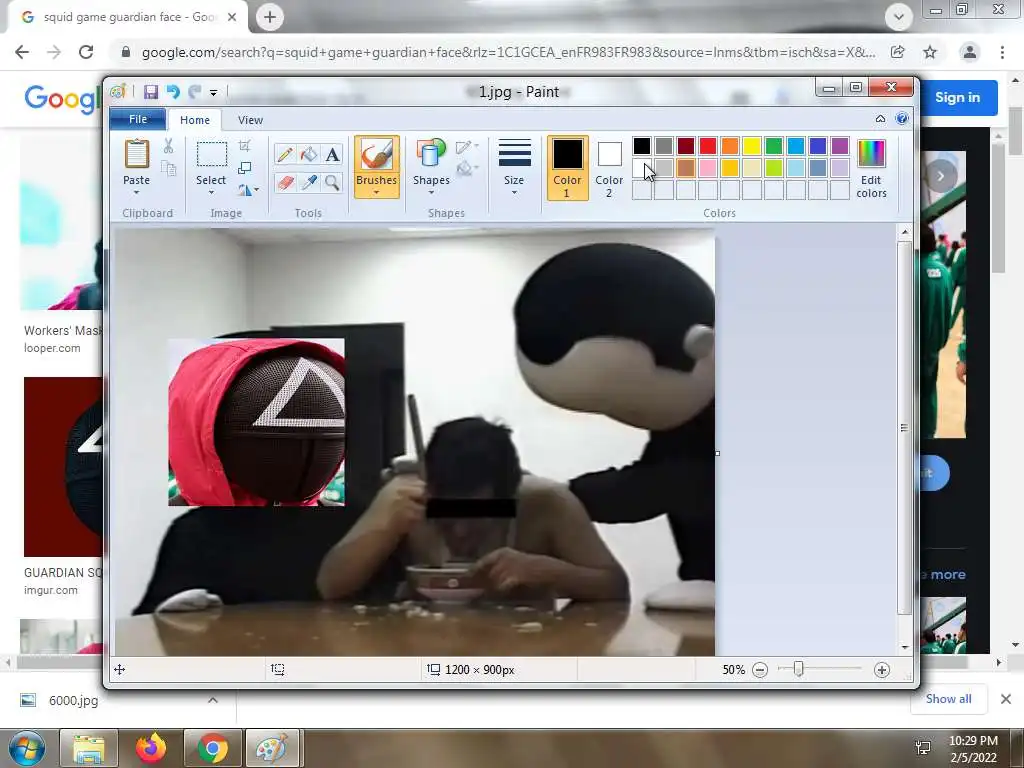Click the Undo arrow in Paint title bar
Screen dimensions: 1024x768
tap(173, 92)
